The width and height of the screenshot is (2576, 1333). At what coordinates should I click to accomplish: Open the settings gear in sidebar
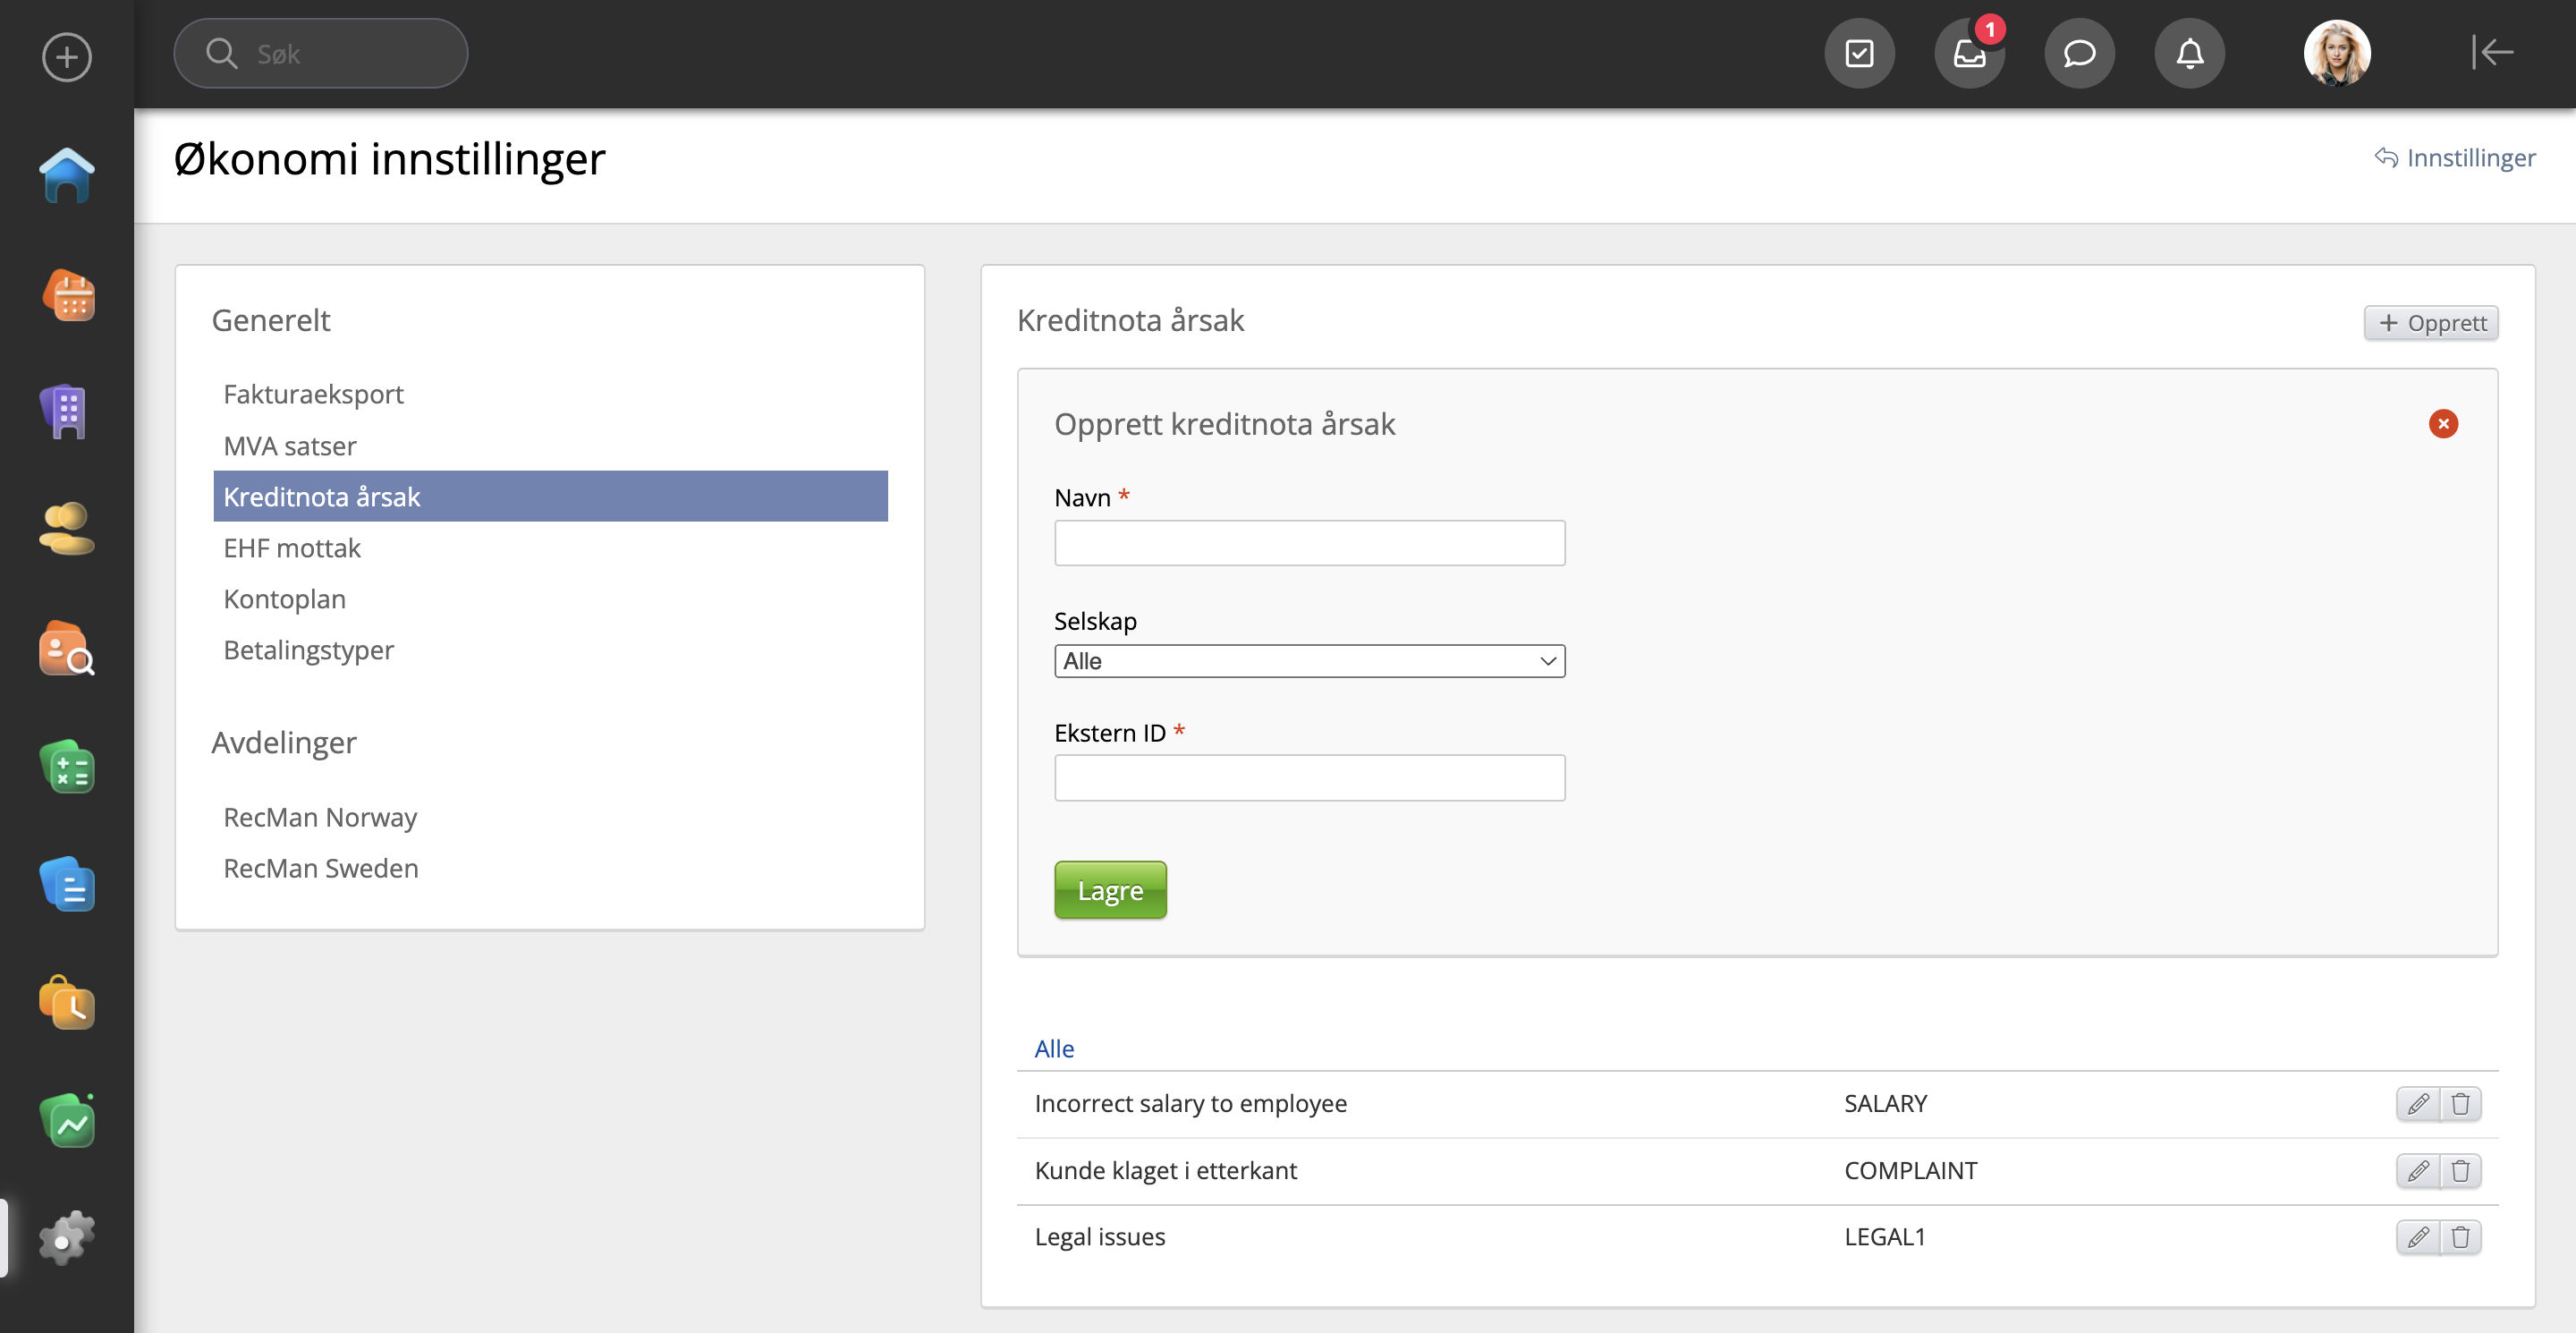(x=67, y=1238)
